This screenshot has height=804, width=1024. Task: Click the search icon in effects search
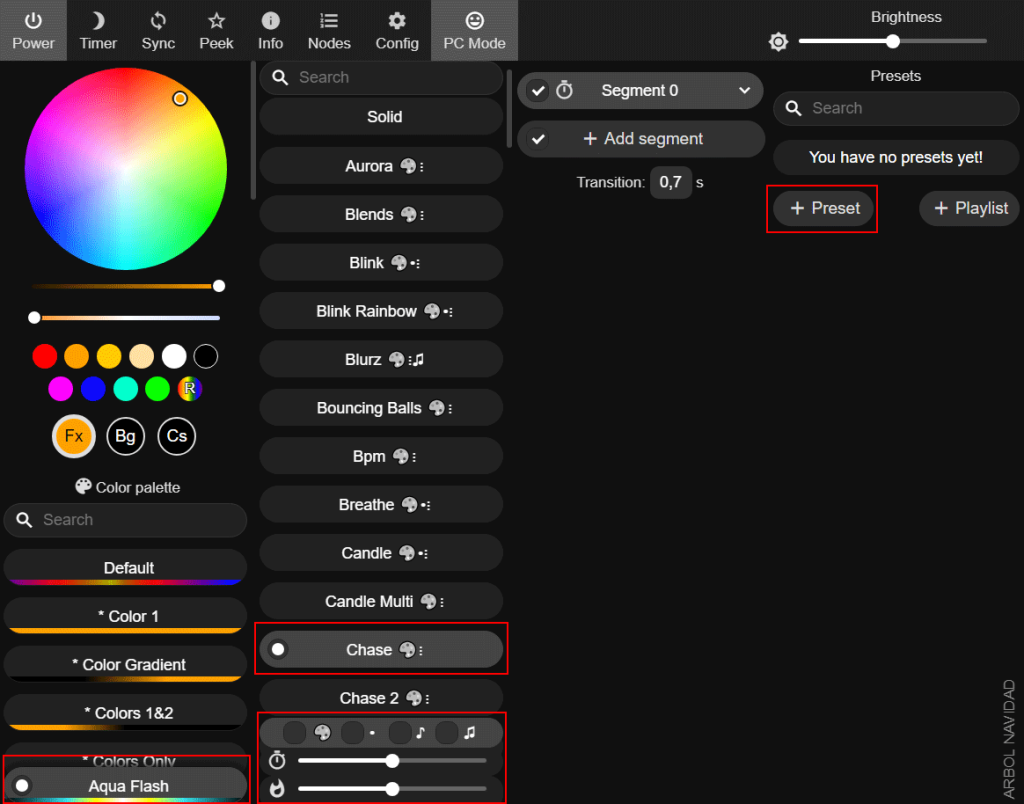click(x=280, y=77)
